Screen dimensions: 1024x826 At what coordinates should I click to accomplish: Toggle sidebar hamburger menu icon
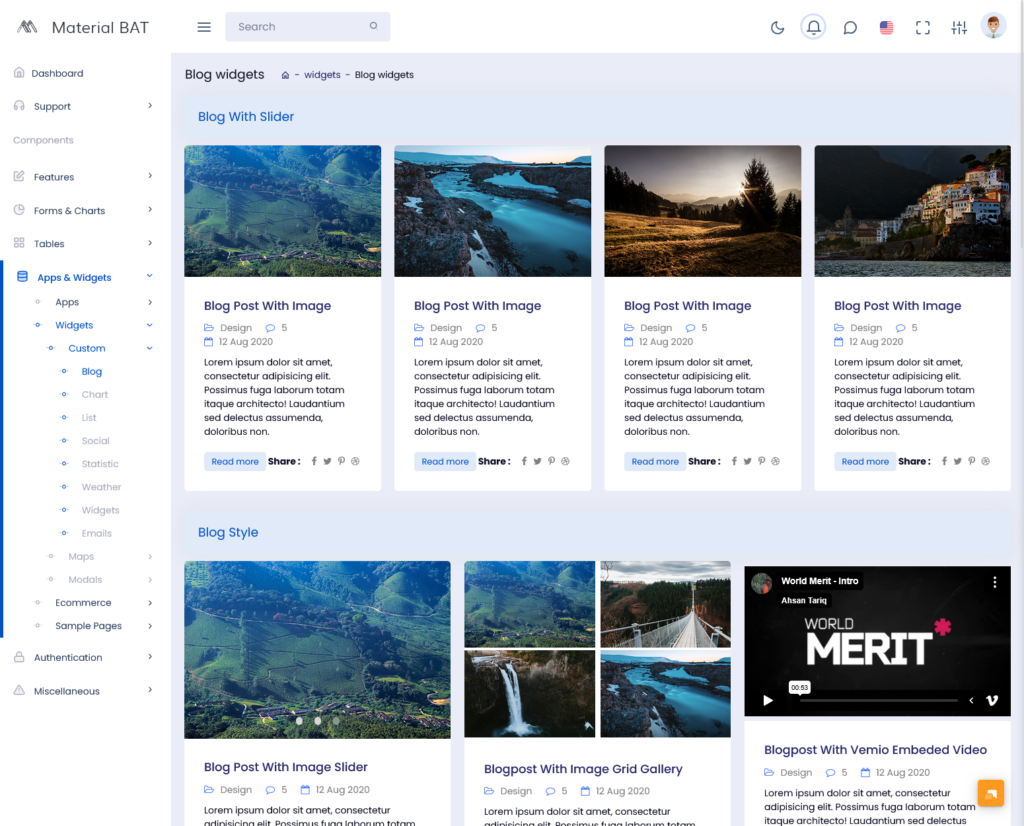[x=204, y=27]
